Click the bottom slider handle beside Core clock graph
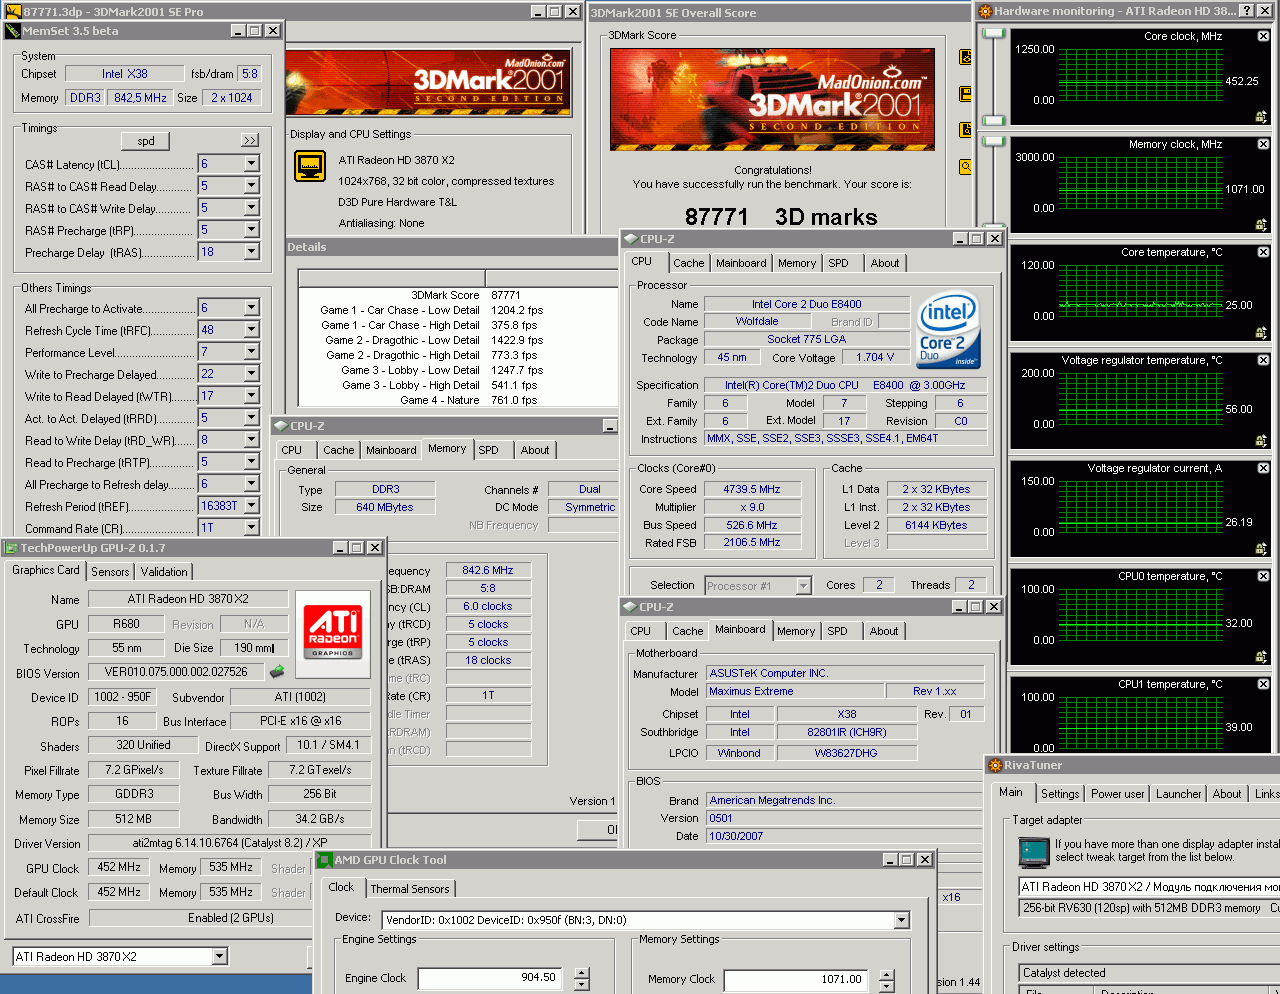 click(992, 119)
